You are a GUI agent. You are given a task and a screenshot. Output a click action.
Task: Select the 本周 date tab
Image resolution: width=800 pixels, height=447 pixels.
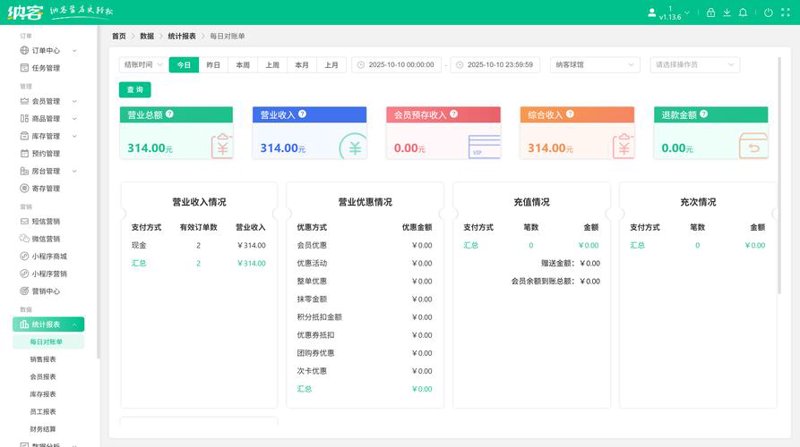[243, 65]
